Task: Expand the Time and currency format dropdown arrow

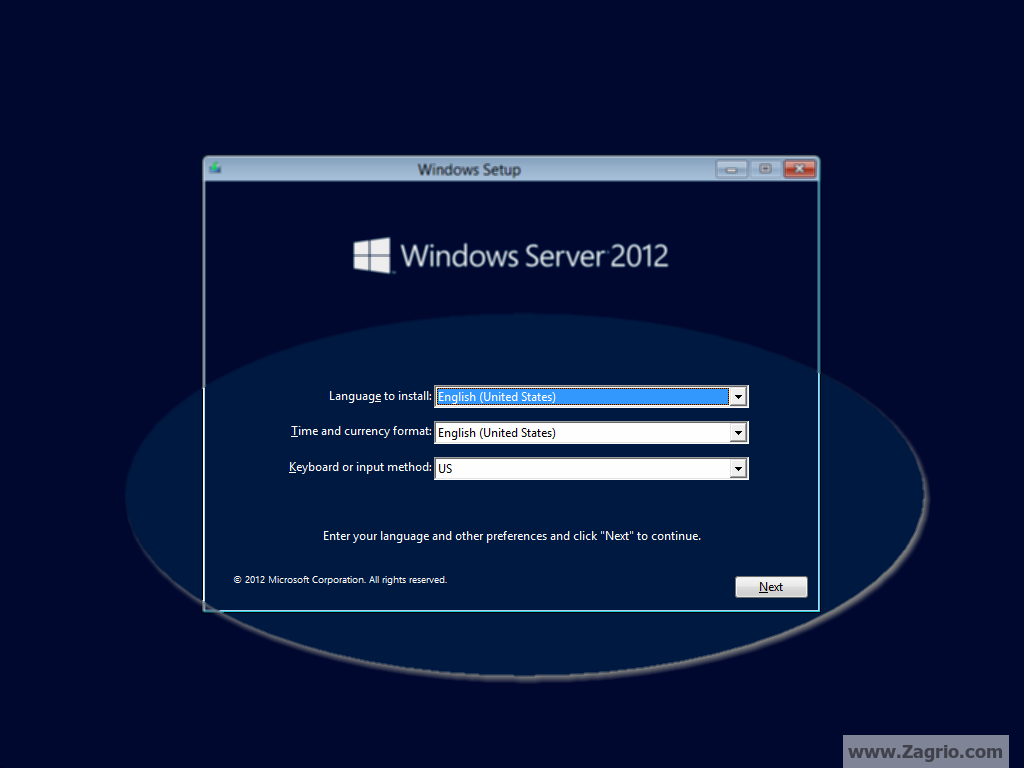Action: click(x=738, y=432)
